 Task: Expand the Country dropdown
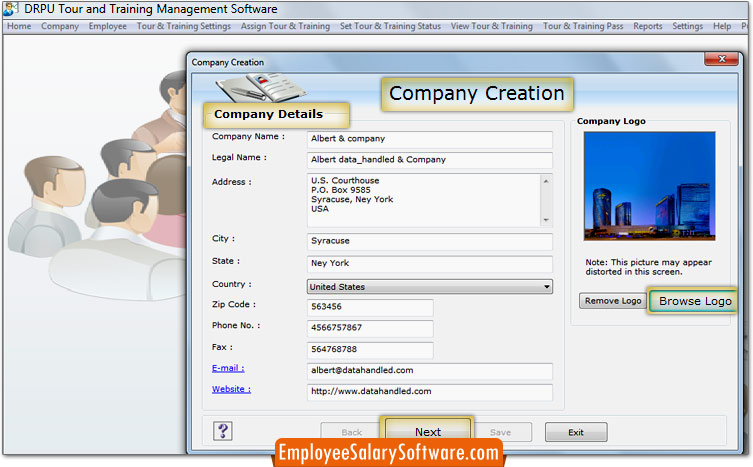tap(547, 287)
